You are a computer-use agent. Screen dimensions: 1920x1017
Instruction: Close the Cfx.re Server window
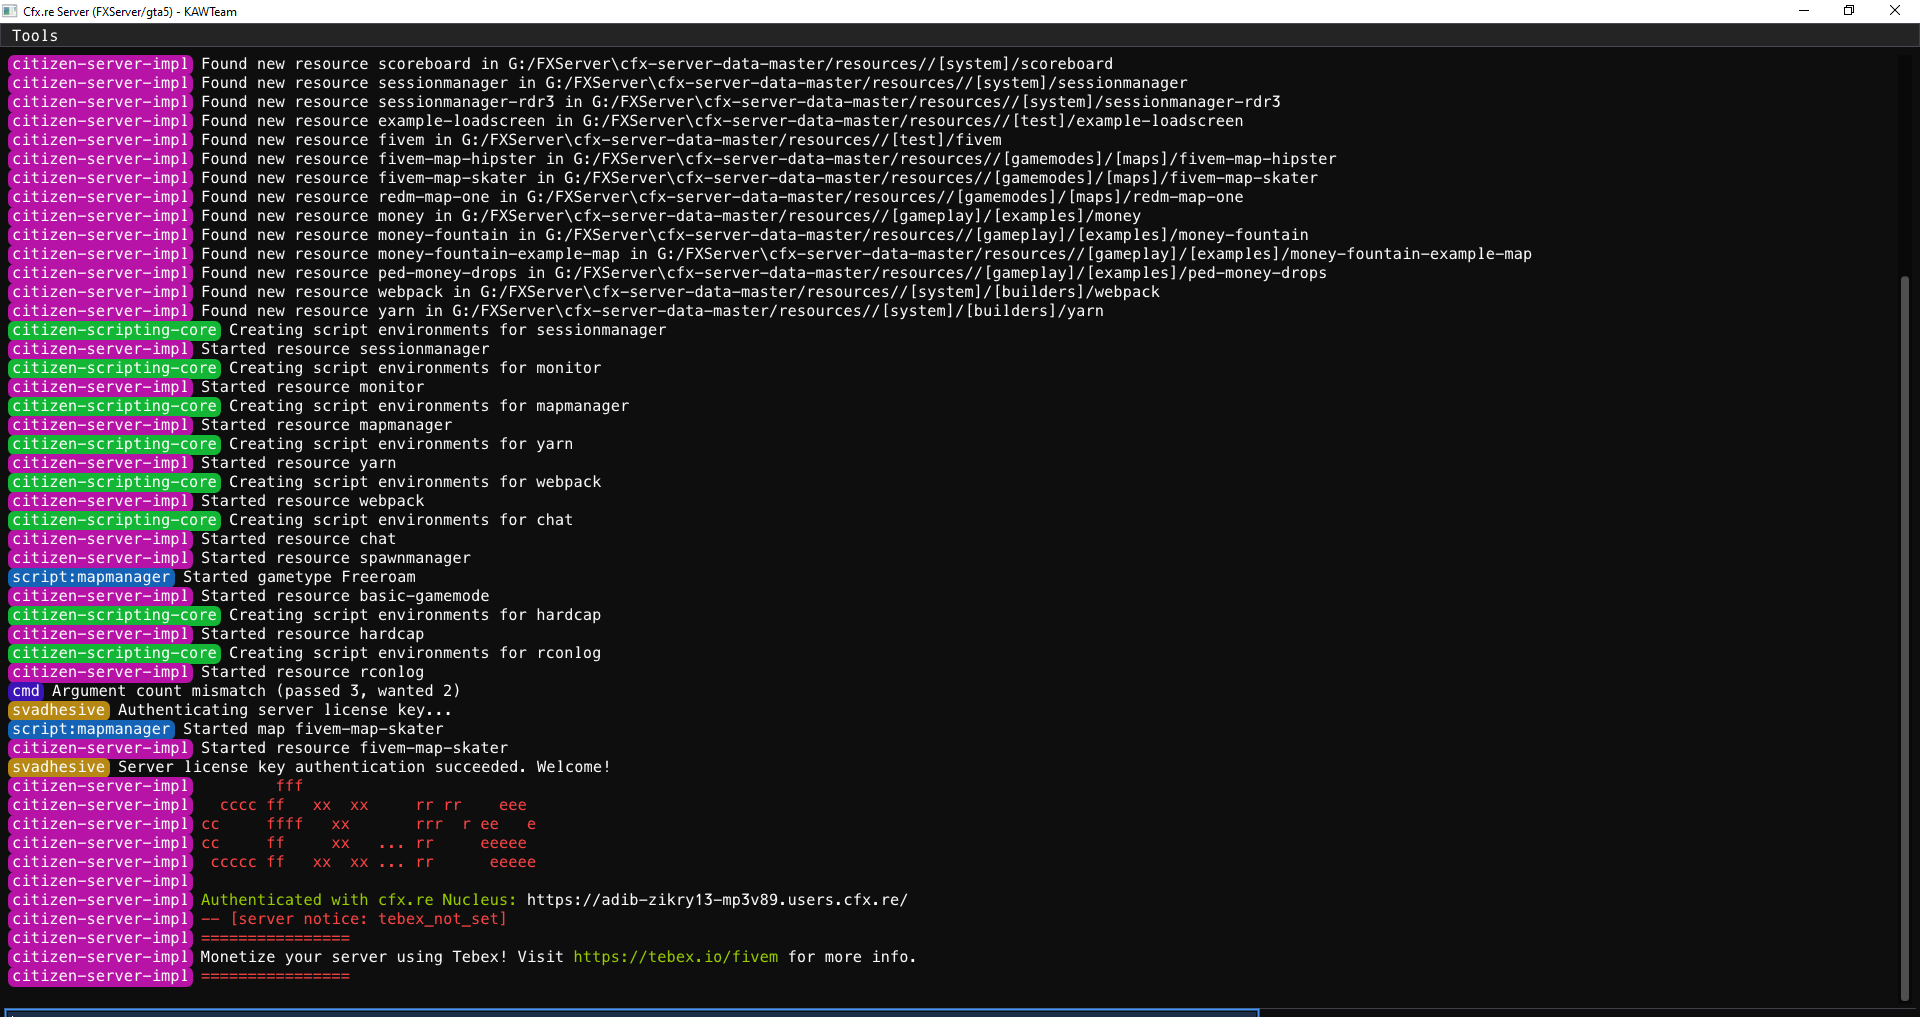(1895, 11)
